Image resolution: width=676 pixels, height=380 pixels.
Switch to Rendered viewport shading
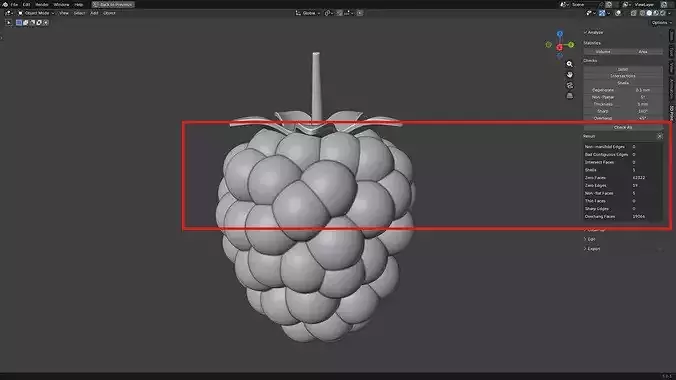click(x=663, y=13)
